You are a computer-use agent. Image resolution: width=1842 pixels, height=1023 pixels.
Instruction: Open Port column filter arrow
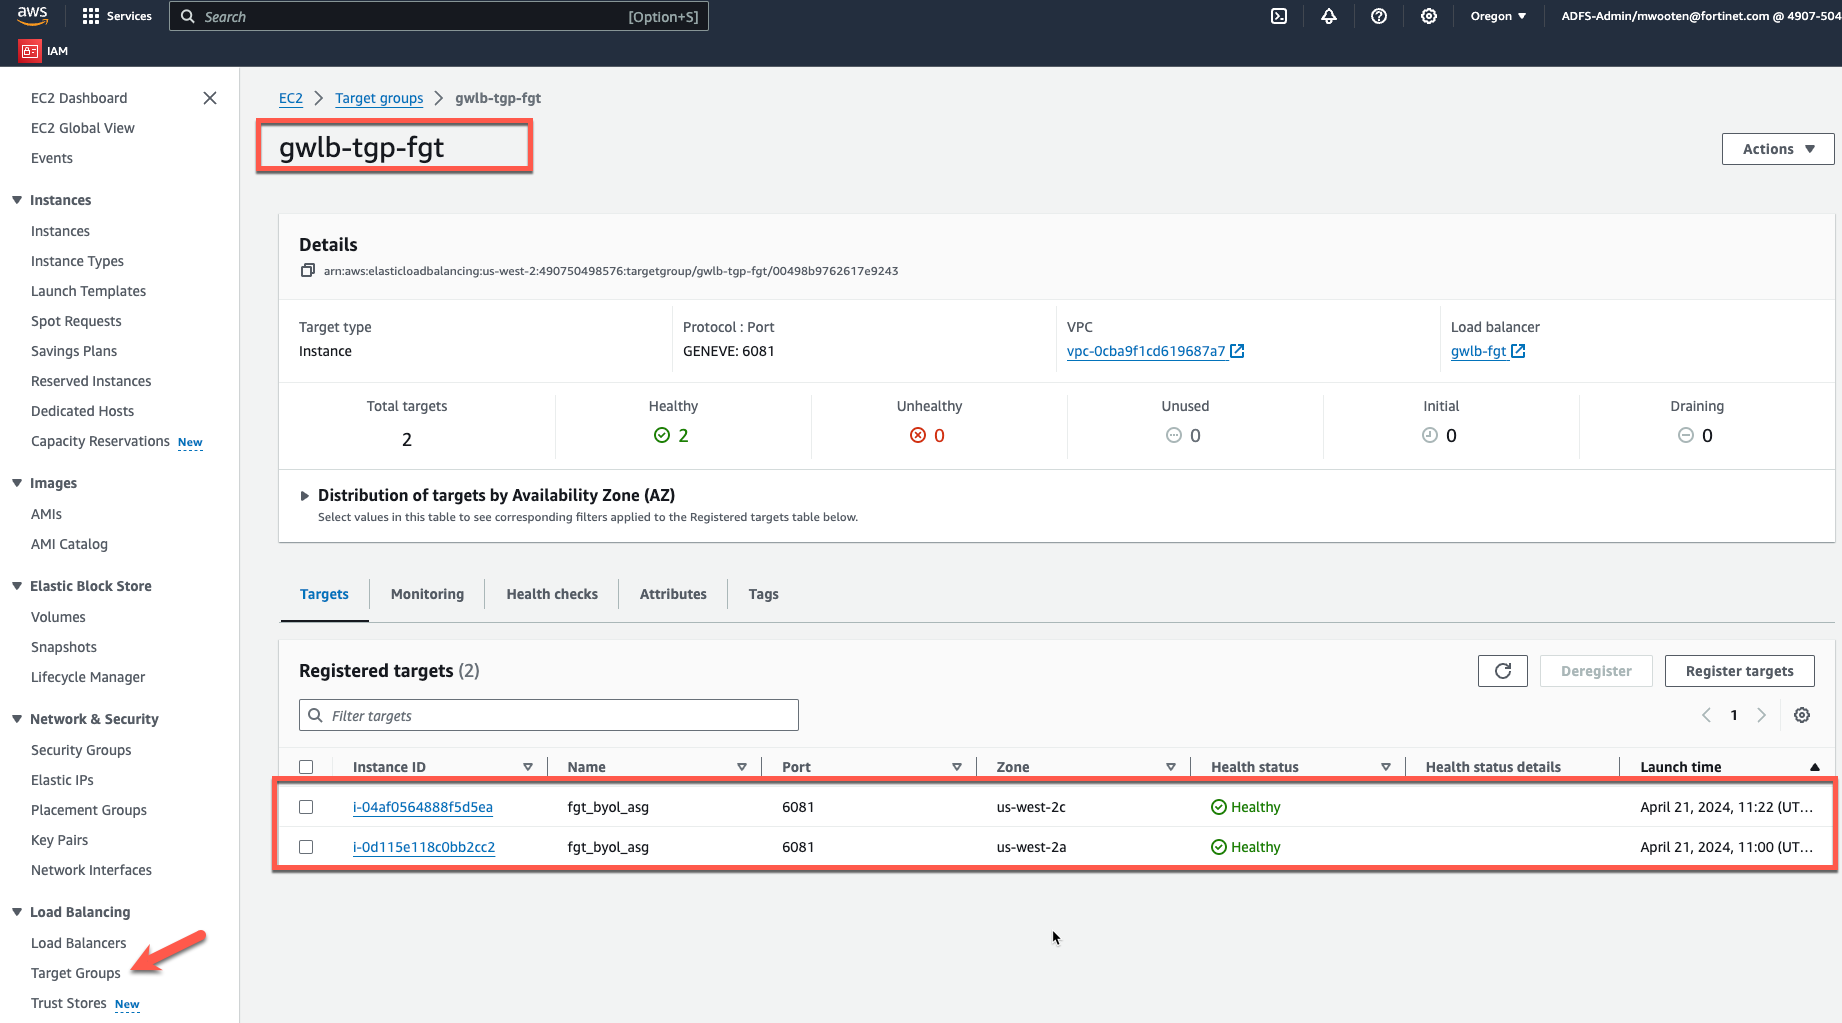pos(957,767)
